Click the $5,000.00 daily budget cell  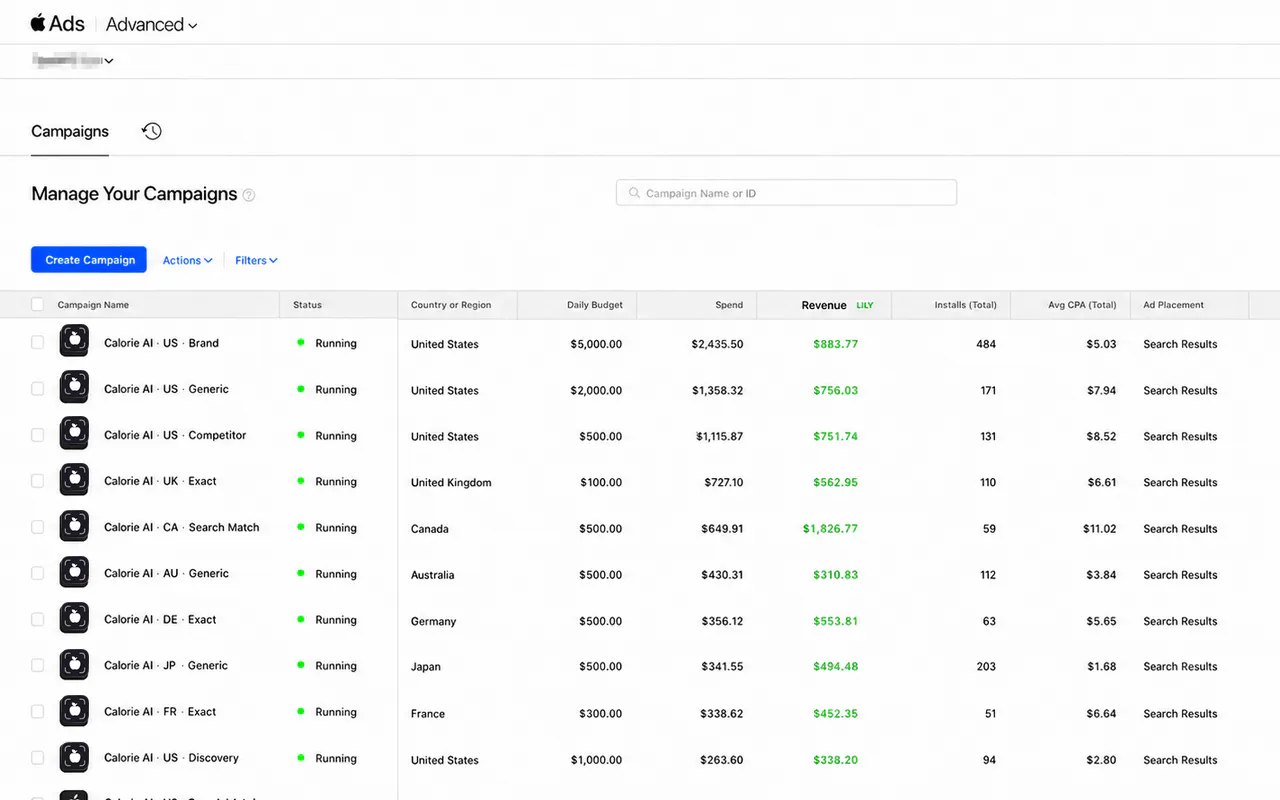coord(596,344)
